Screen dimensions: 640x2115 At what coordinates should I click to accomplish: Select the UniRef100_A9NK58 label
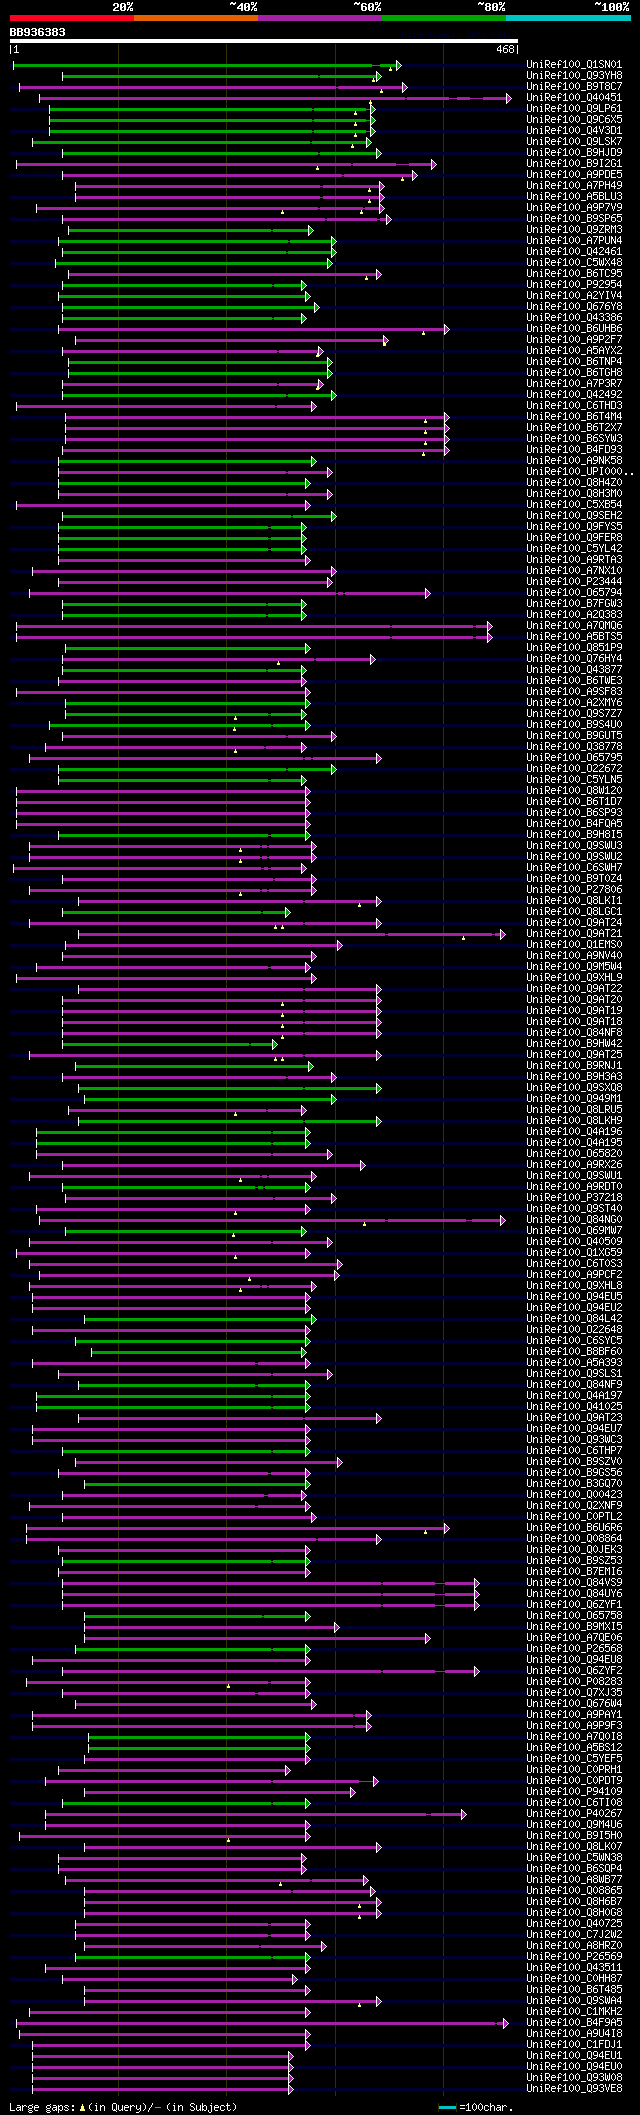574,461
